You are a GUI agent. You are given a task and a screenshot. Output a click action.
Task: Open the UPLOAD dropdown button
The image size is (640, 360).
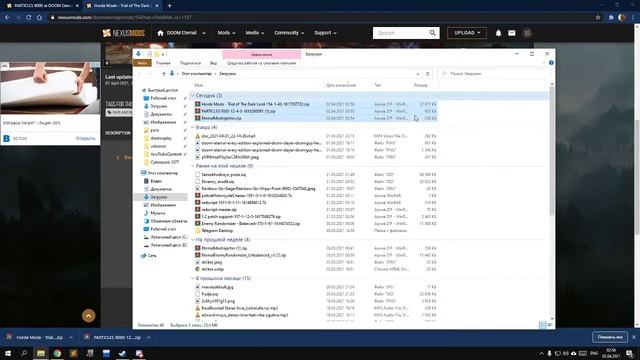(467, 33)
